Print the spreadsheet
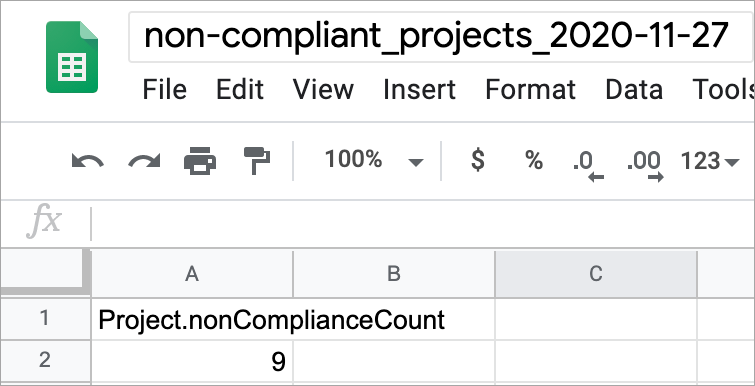This screenshot has height=386, width=755. tap(200, 160)
